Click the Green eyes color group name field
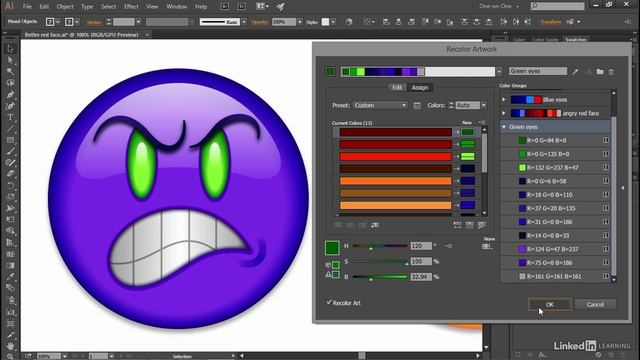Viewport: 640px width, 360px height. (x=538, y=71)
